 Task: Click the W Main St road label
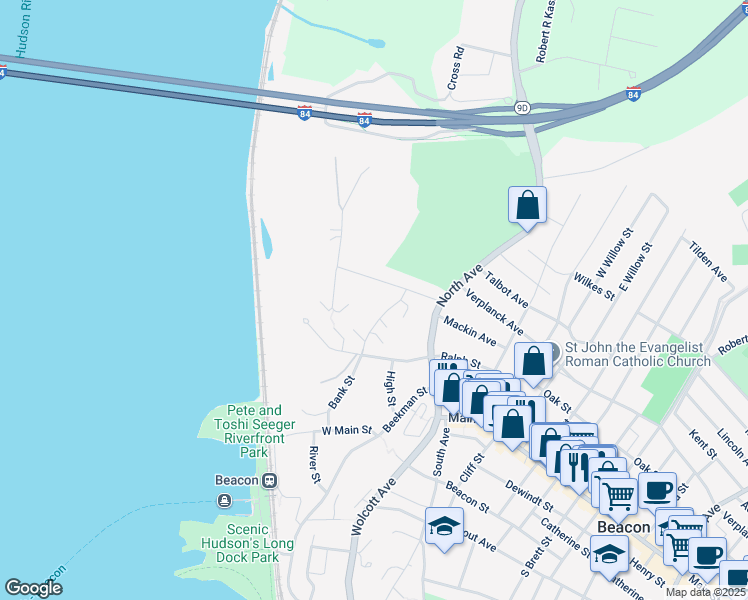click(346, 430)
